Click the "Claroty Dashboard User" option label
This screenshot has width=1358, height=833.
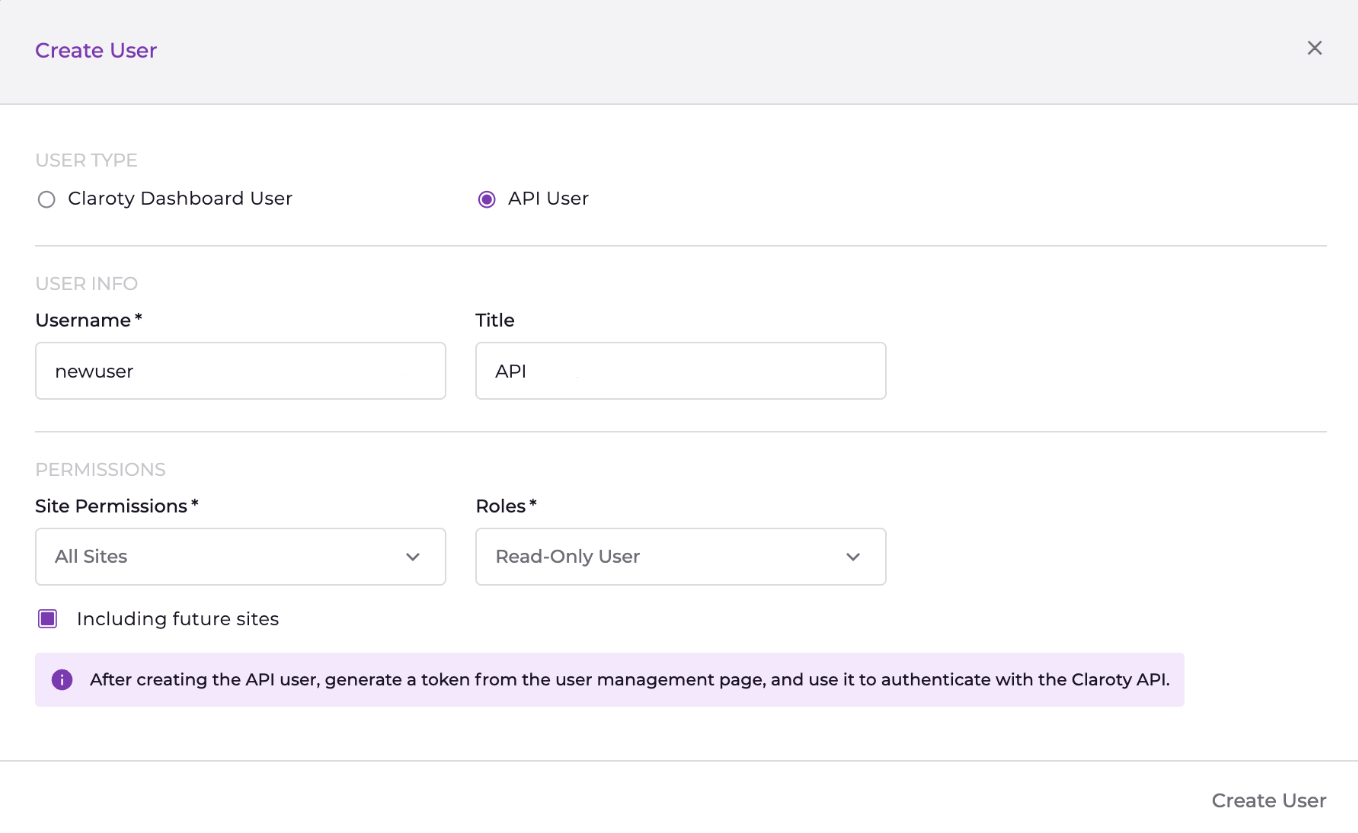click(x=180, y=199)
